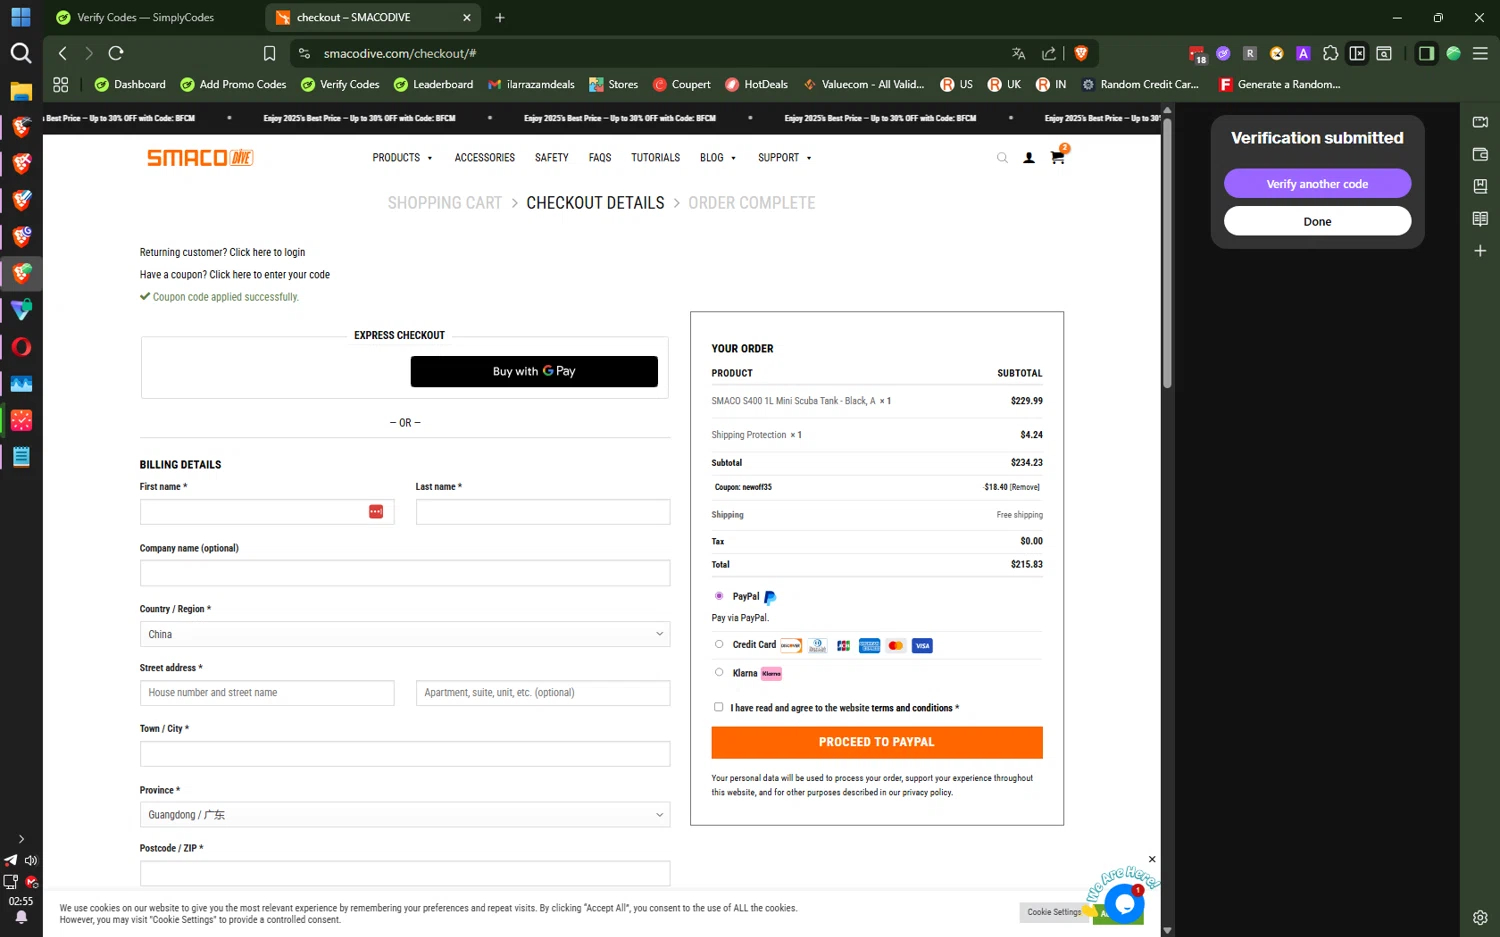Click Buy with G Pay button
The image size is (1500, 937).
point(534,371)
